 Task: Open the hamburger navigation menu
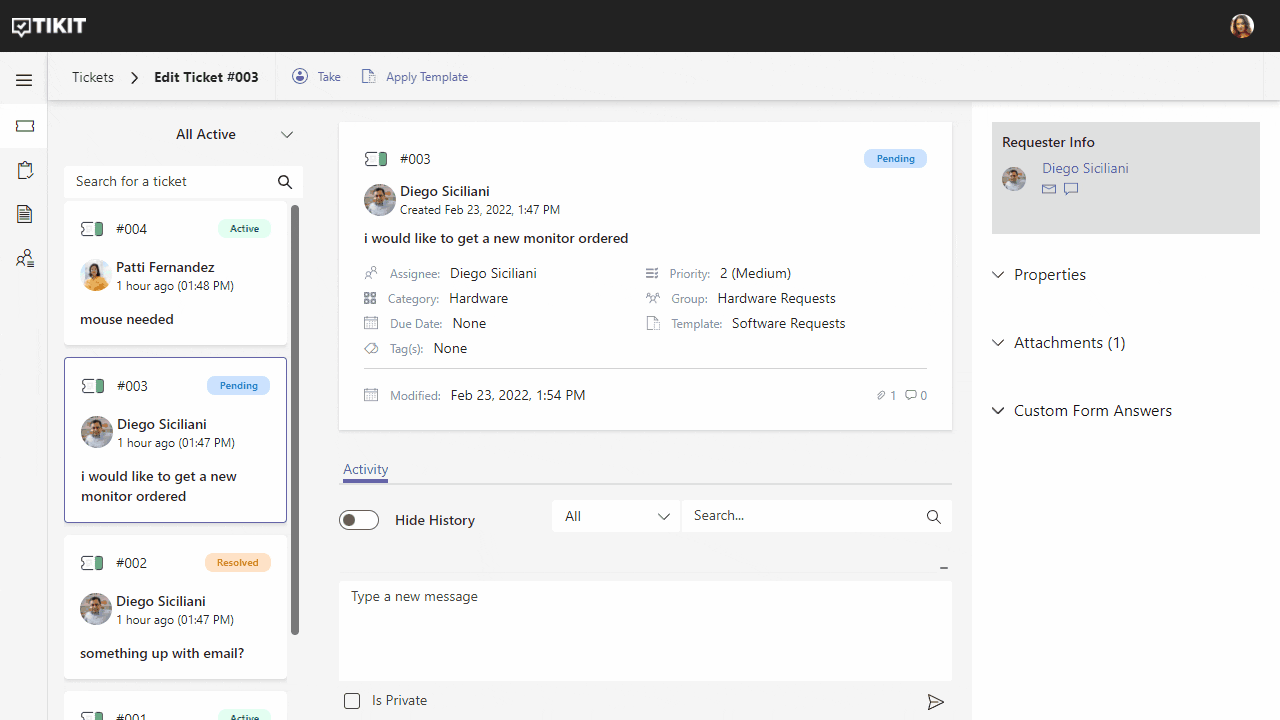click(24, 80)
